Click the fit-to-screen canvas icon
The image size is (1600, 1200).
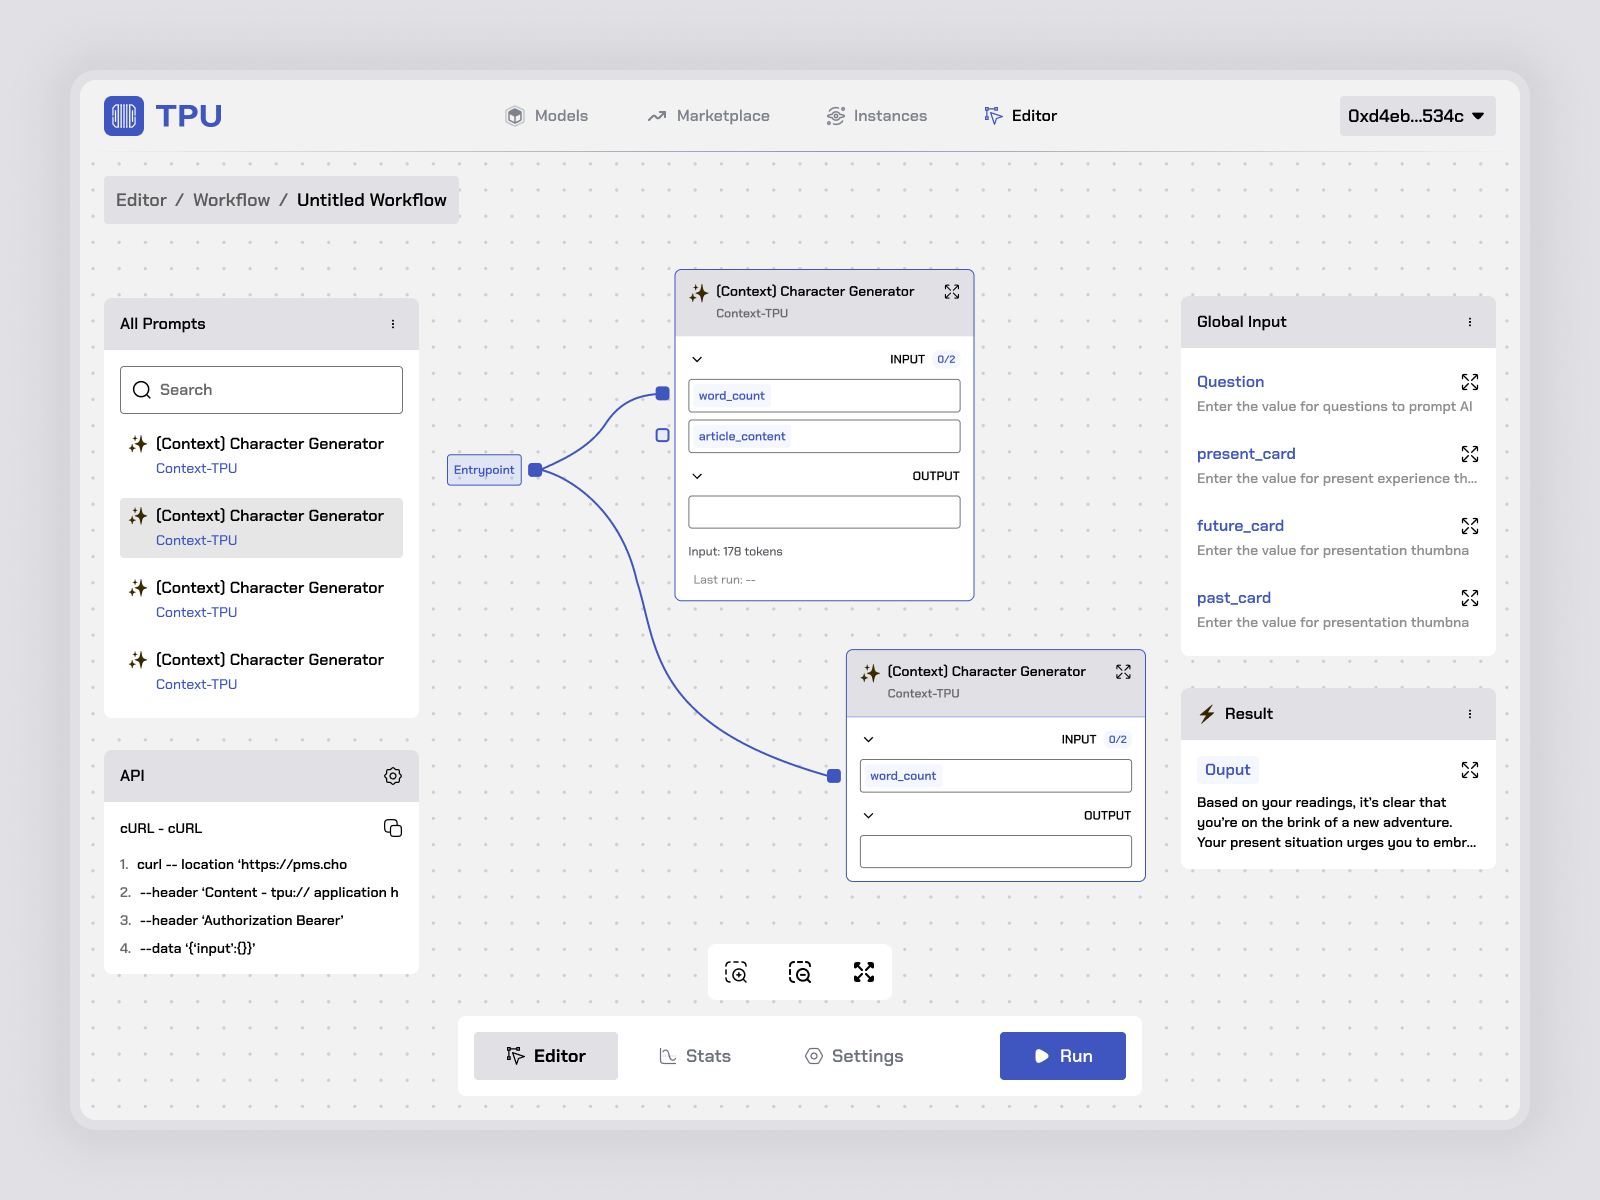864,972
